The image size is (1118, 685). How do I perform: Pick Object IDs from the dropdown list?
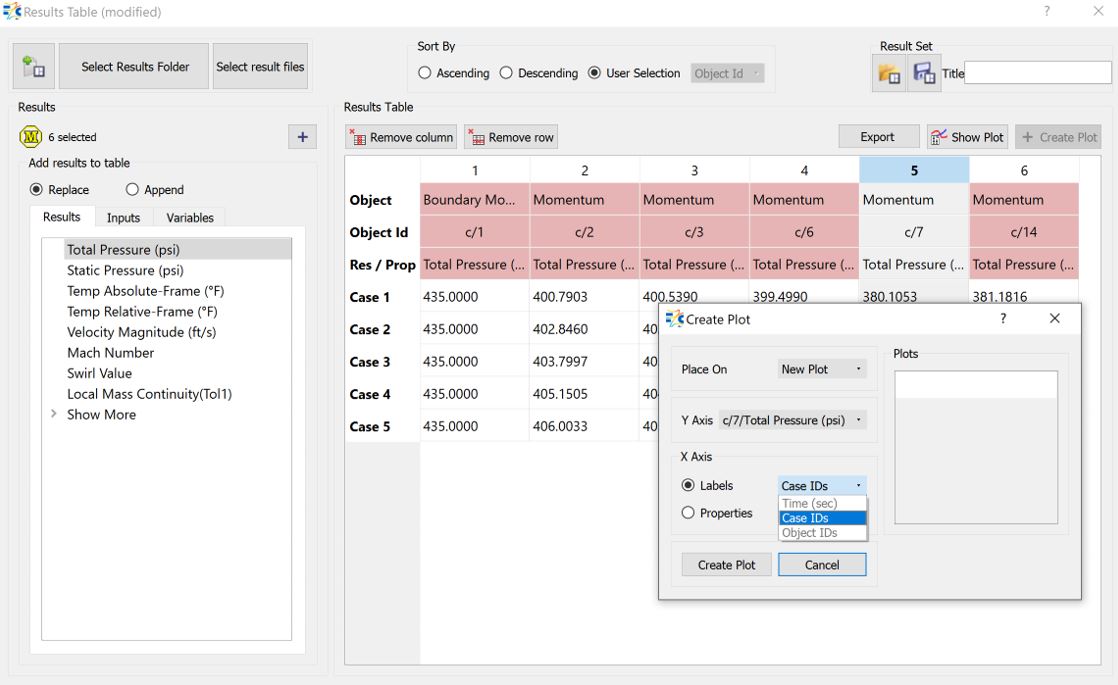810,533
